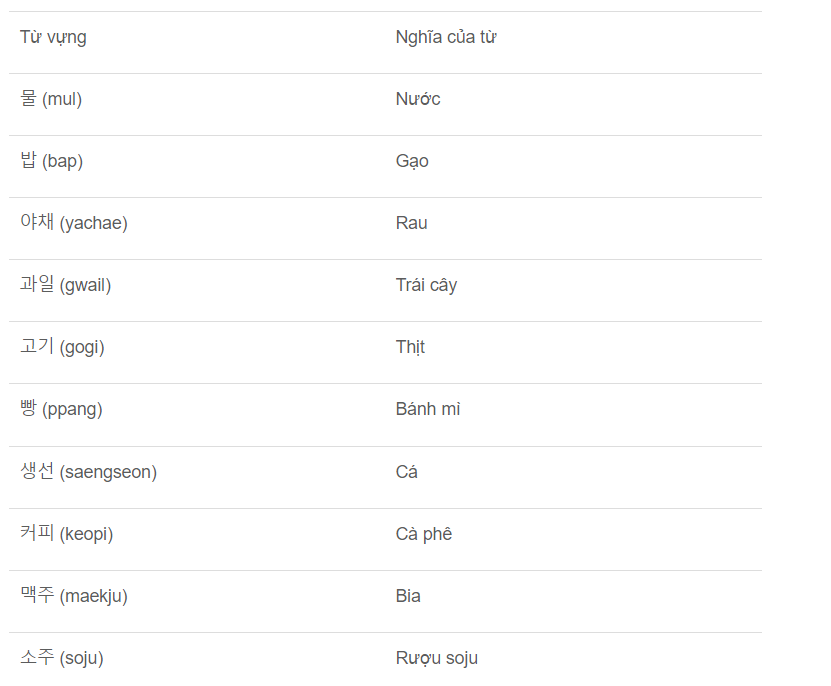Viewport: 831px width, 686px height.
Task: Select the word 고기 (gogi)
Action: (62, 347)
